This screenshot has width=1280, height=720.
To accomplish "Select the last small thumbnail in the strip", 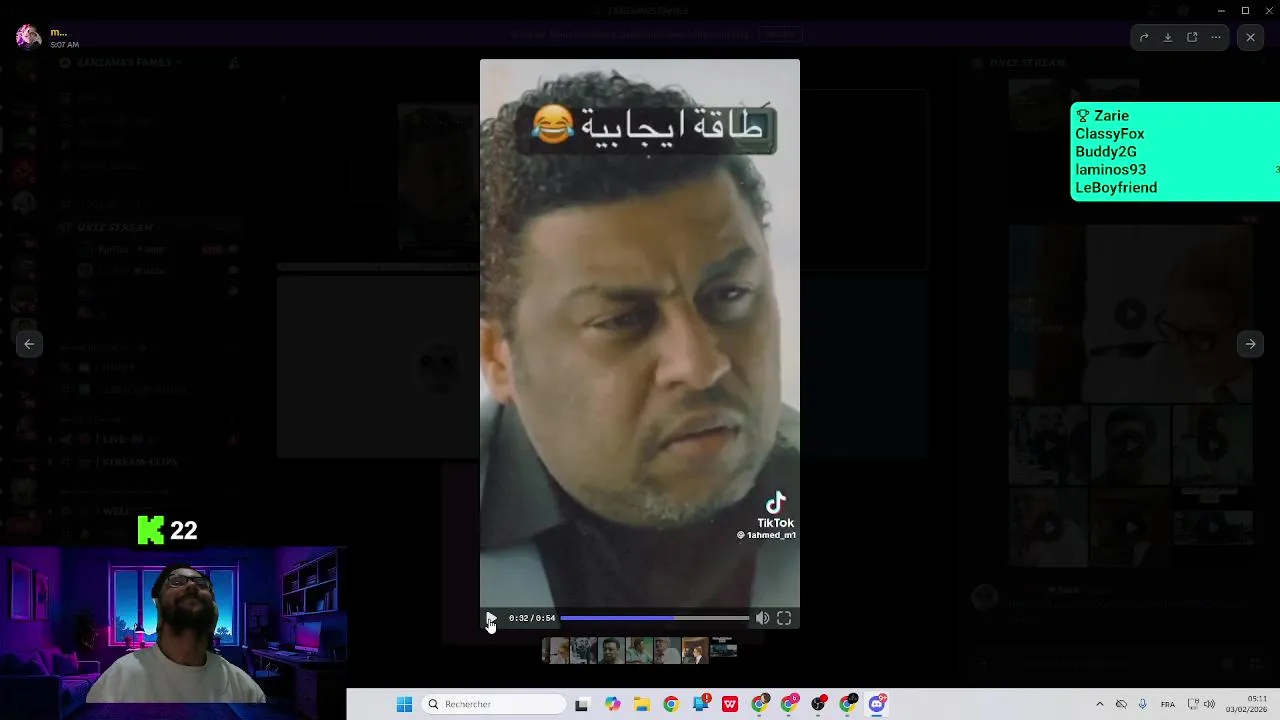I will coord(723,649).
